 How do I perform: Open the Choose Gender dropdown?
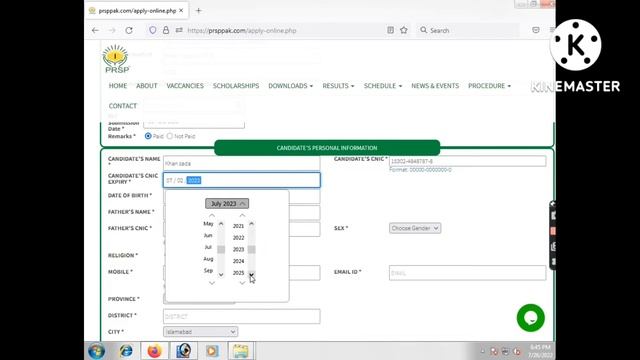point(415,228)
